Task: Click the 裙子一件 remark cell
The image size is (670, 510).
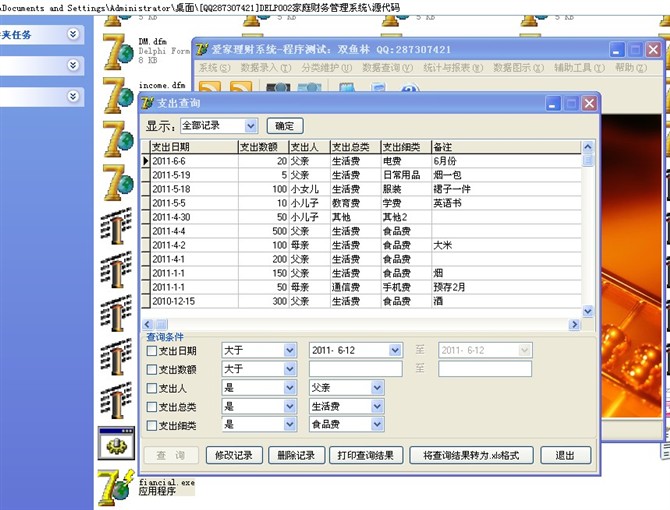Action: [x=506, y=189]
